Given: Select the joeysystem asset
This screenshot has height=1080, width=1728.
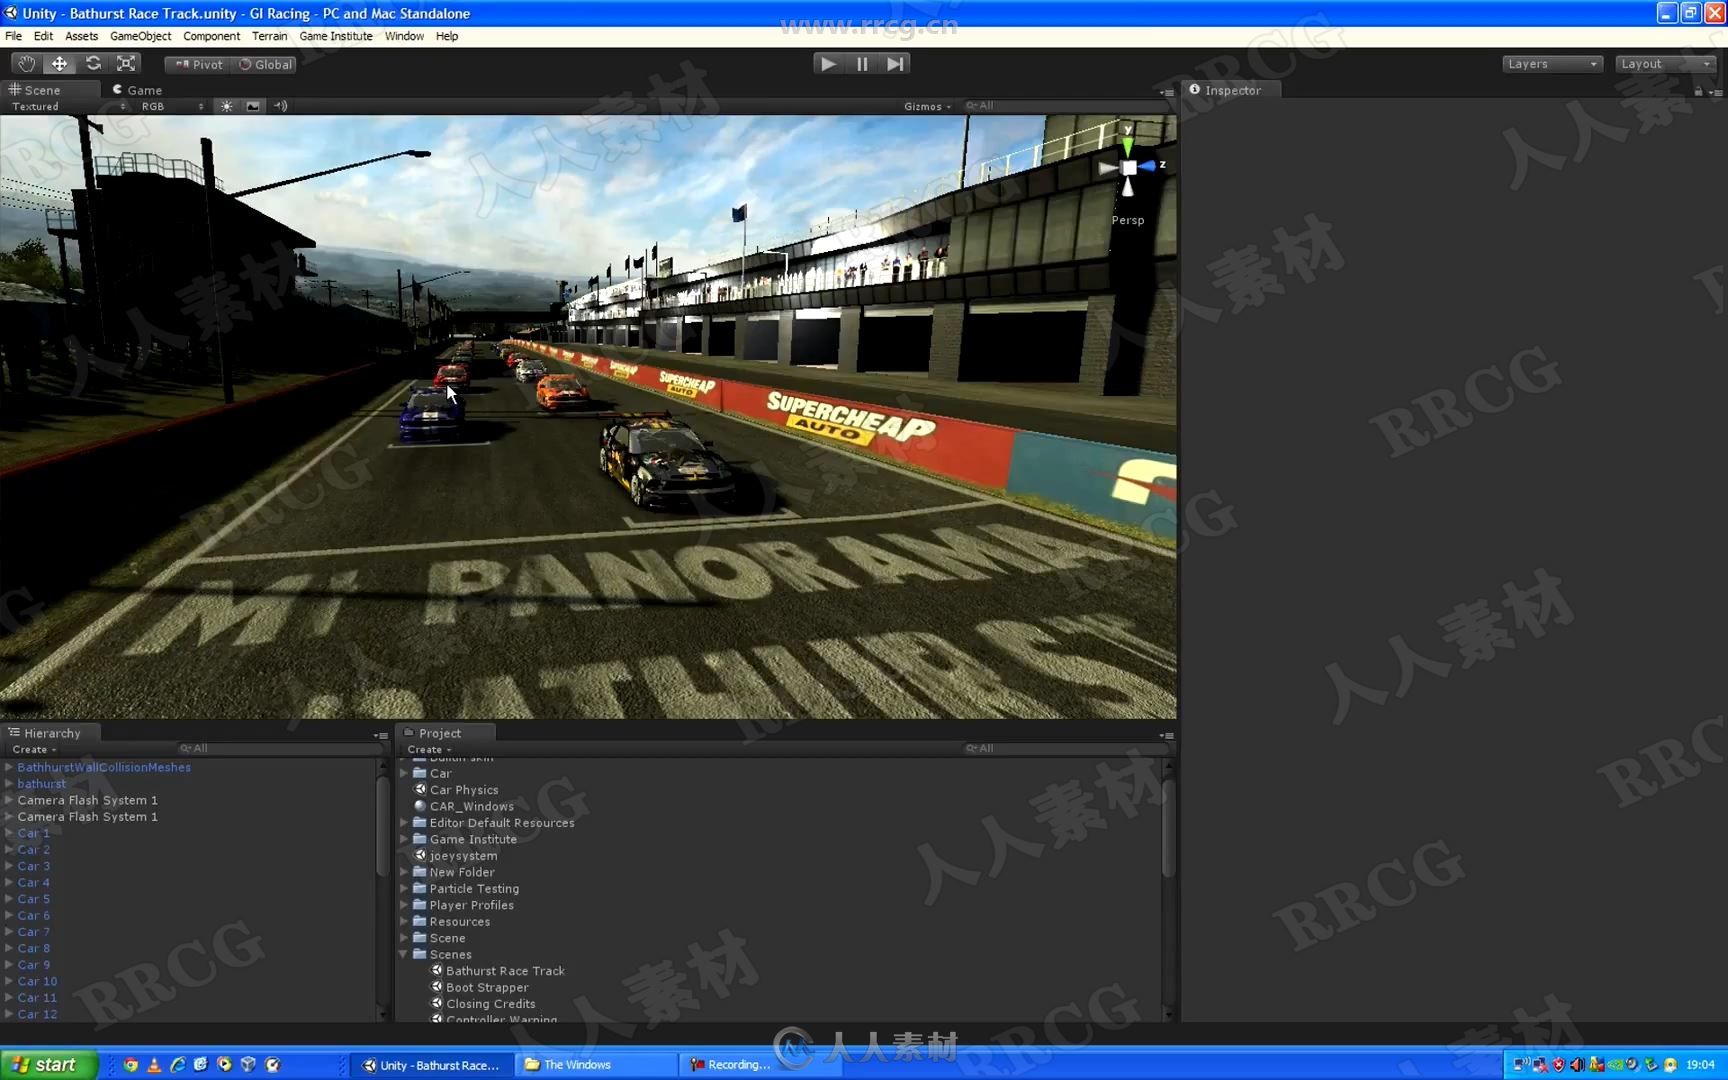Looking at the screenshot, I should point(463,856).
